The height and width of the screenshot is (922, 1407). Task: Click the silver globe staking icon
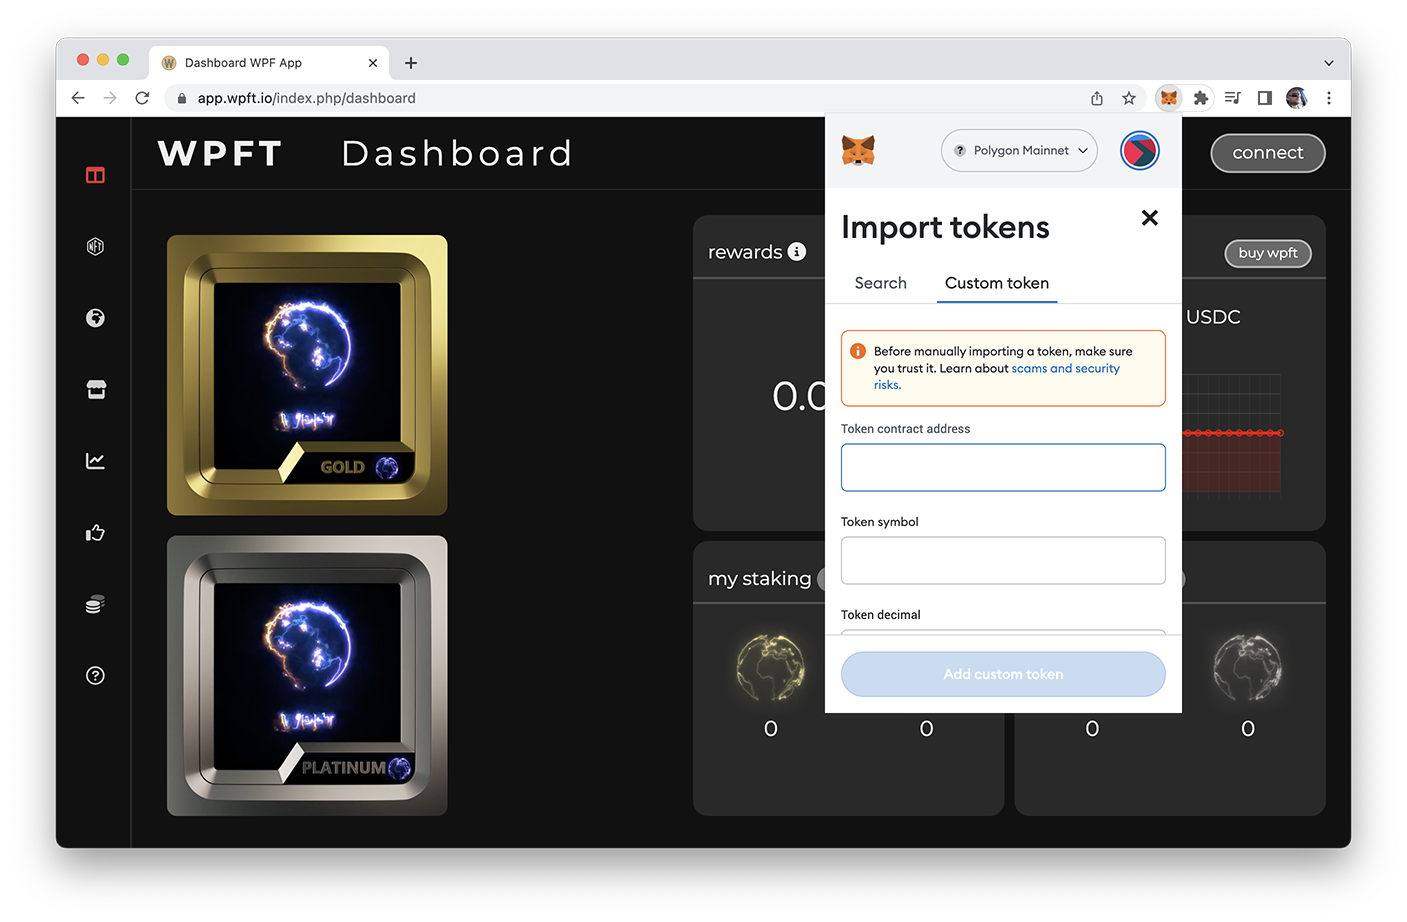point(1247,667)
